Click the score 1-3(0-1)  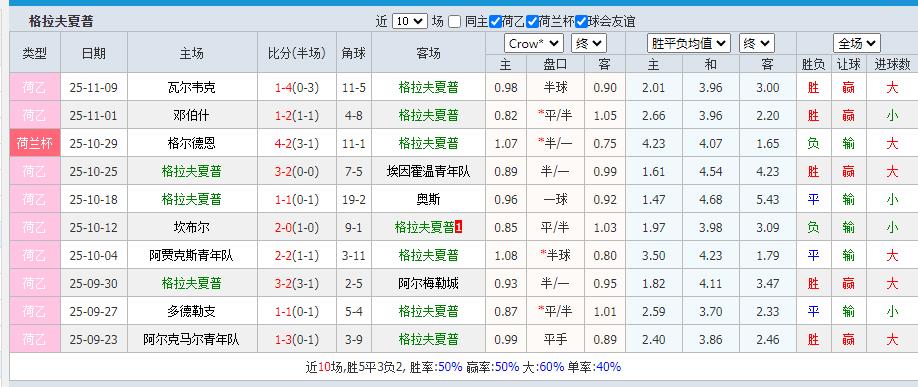click(297, 340)
